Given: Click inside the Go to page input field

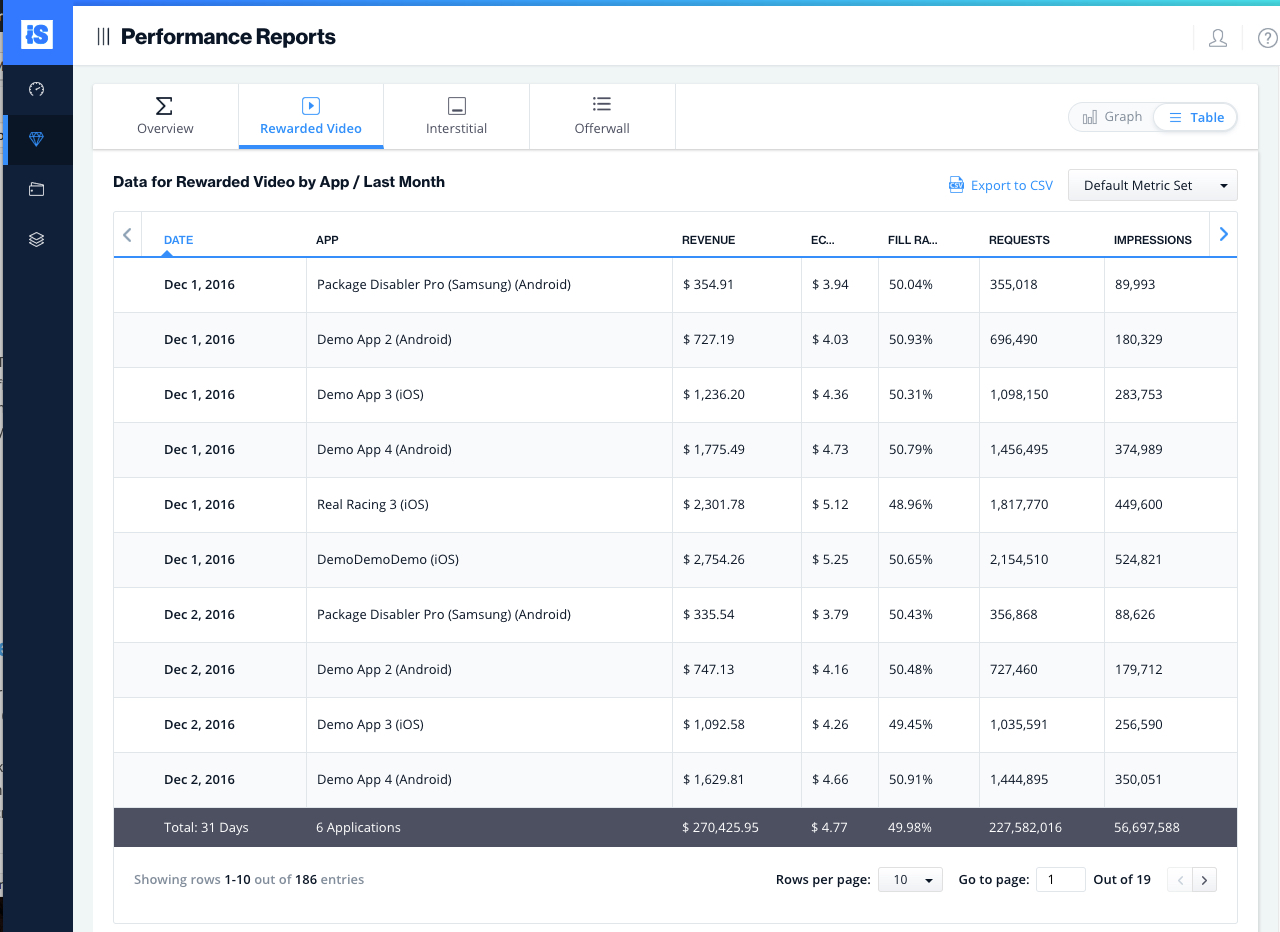Looking at the screenshot, I should (1060, 879).
